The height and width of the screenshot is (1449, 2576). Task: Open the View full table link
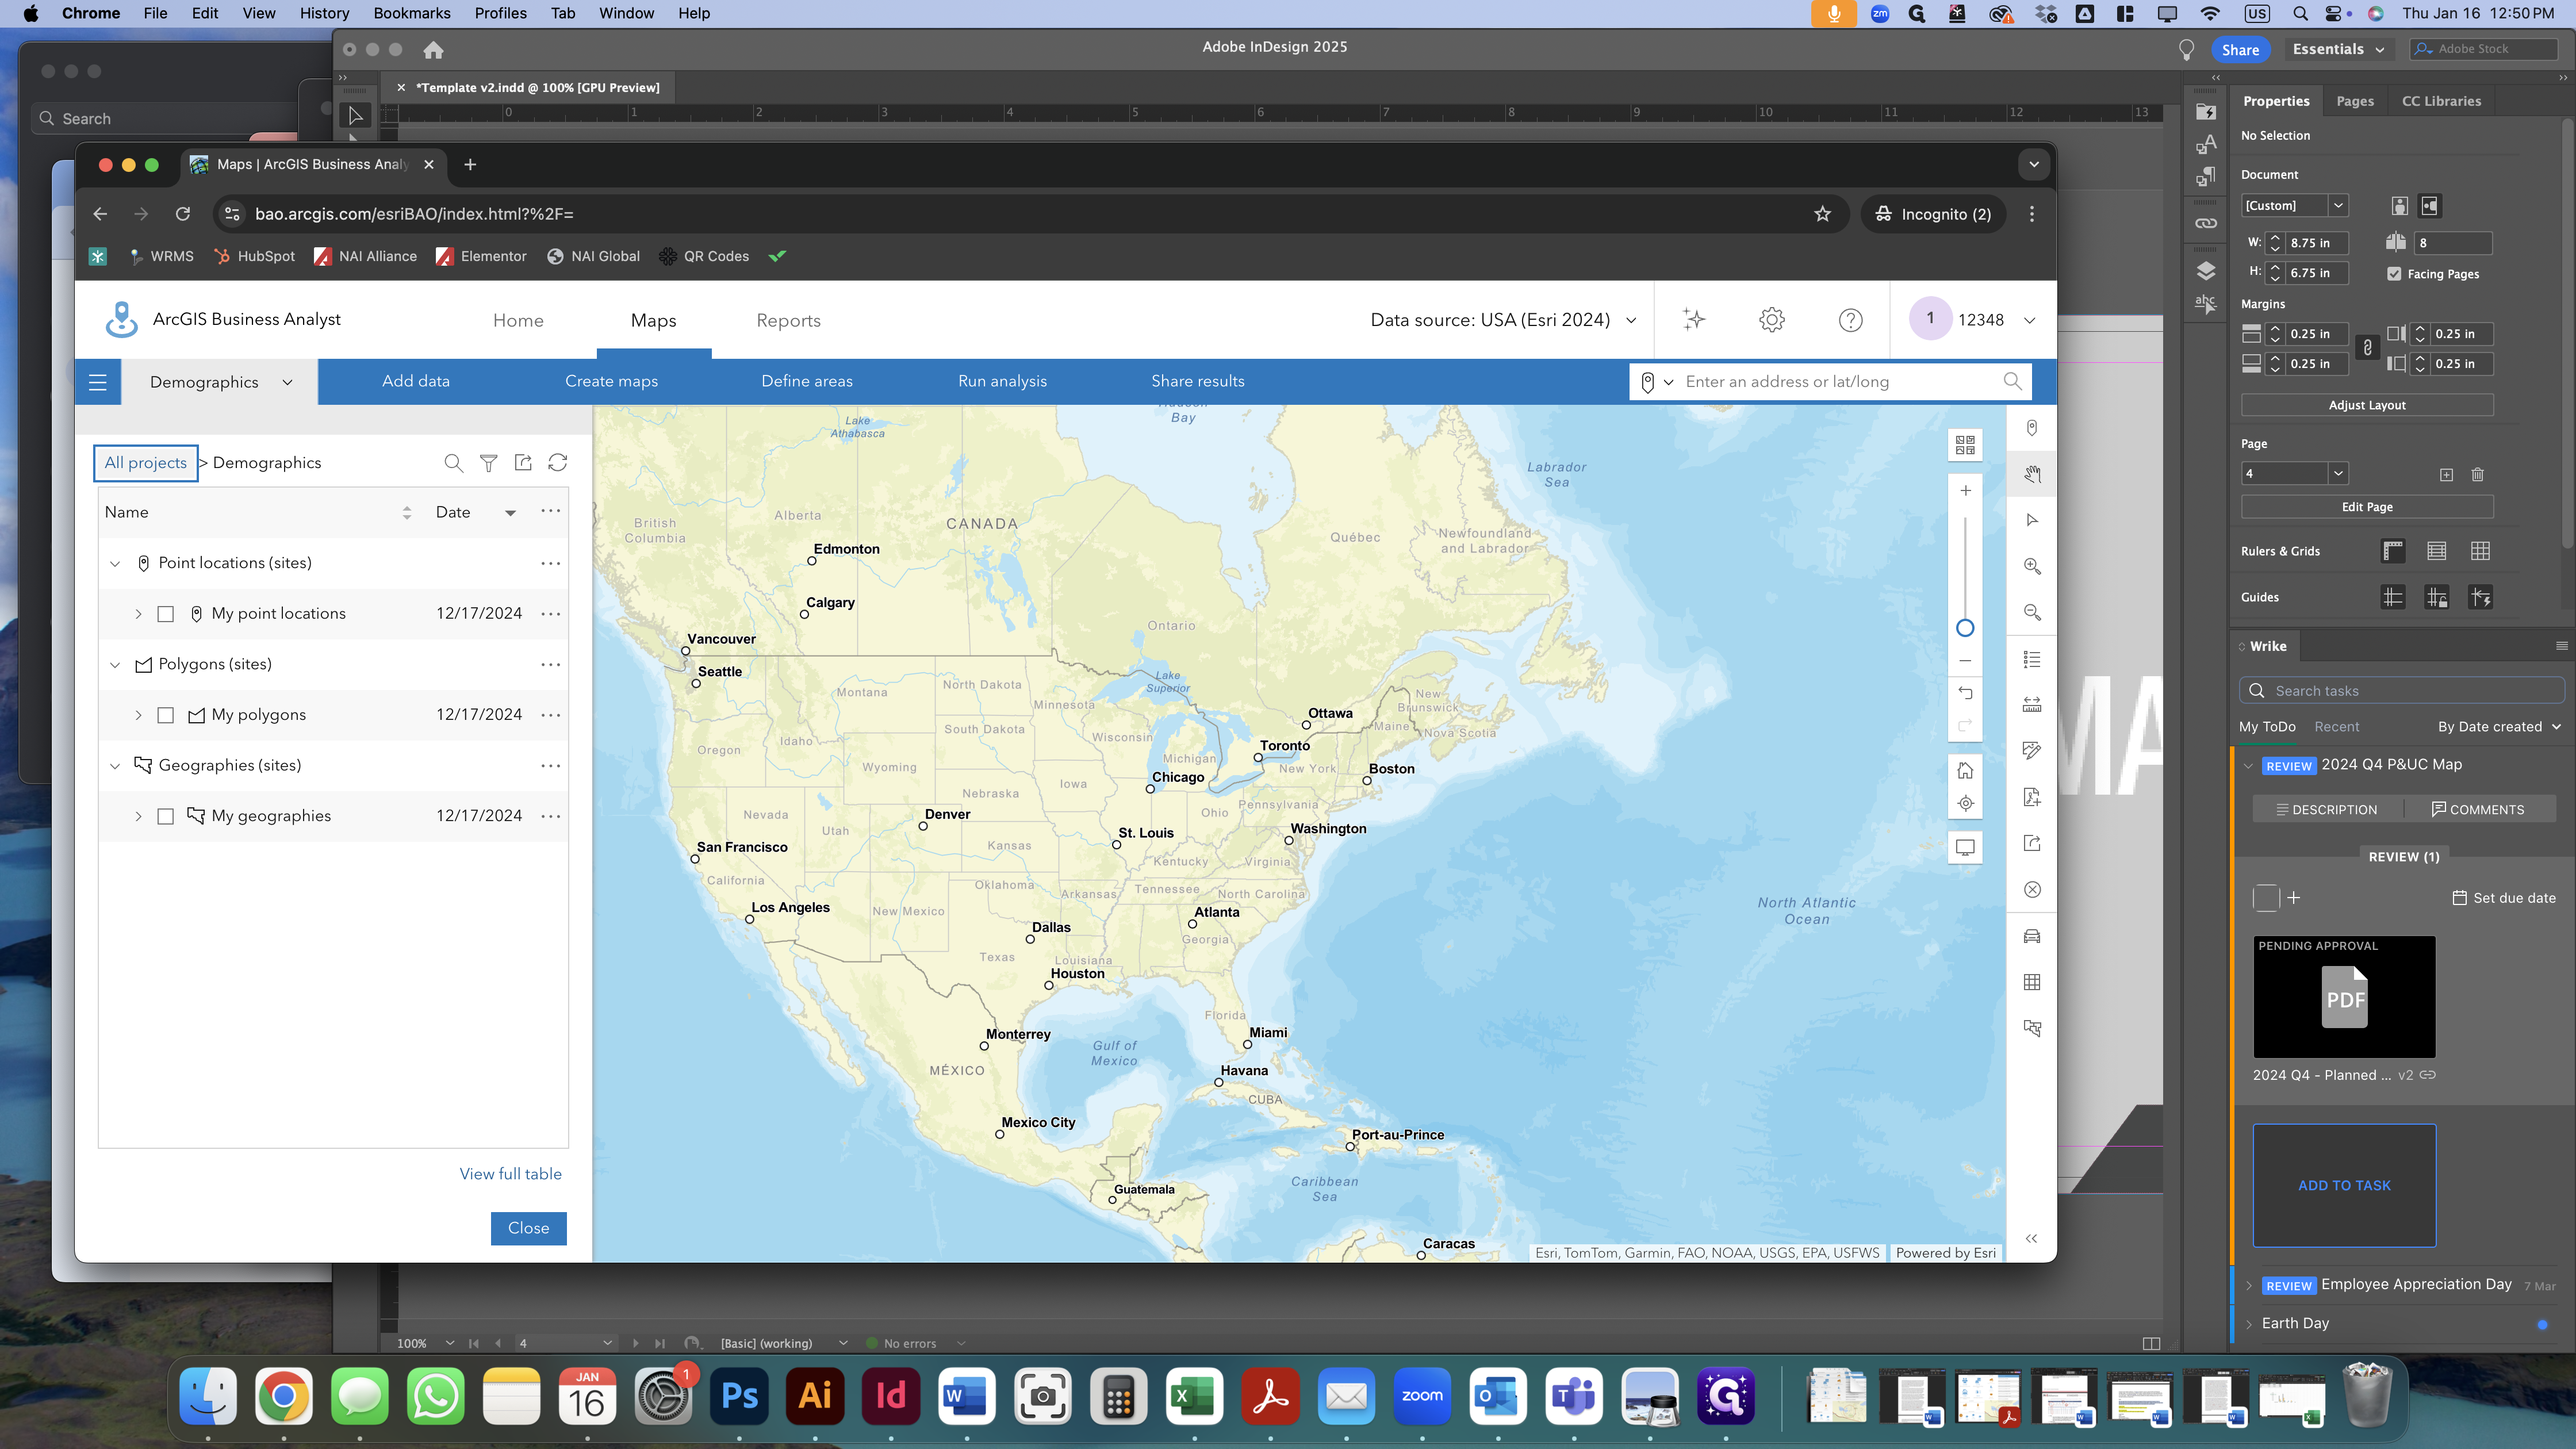[510, 1174]
